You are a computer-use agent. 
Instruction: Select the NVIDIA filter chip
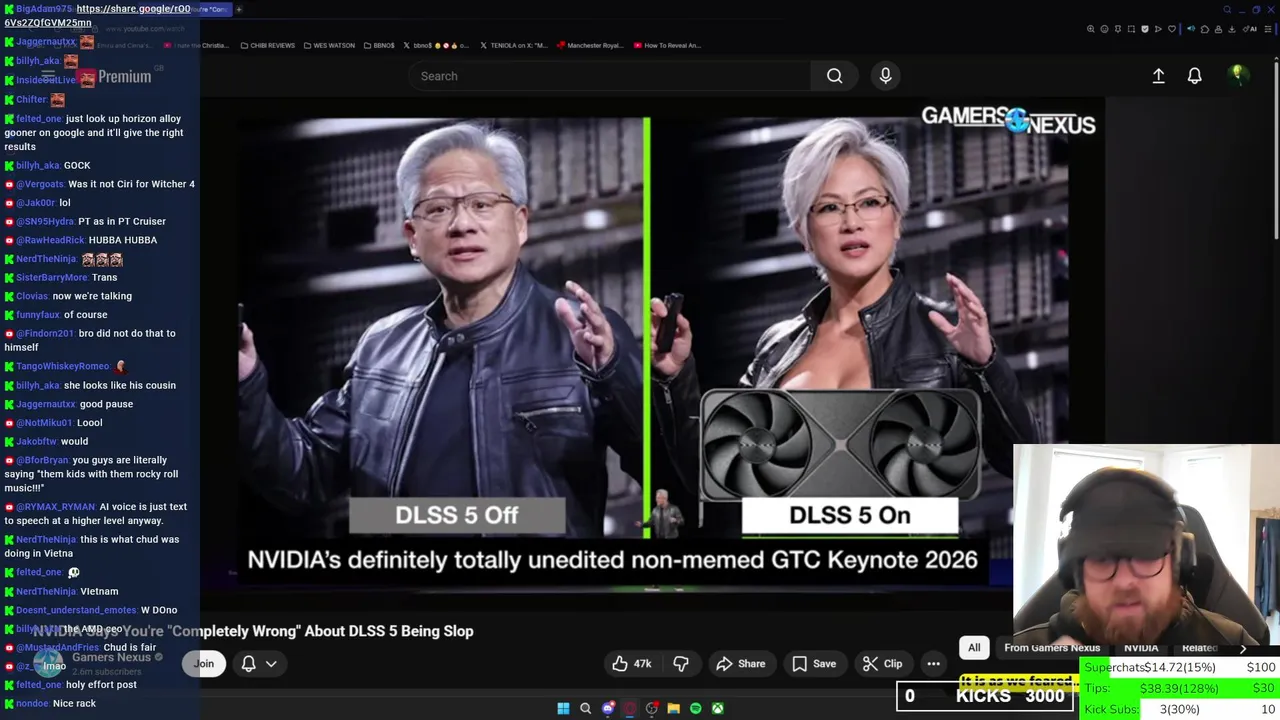pyautogui.click(x=1141, y=647)
